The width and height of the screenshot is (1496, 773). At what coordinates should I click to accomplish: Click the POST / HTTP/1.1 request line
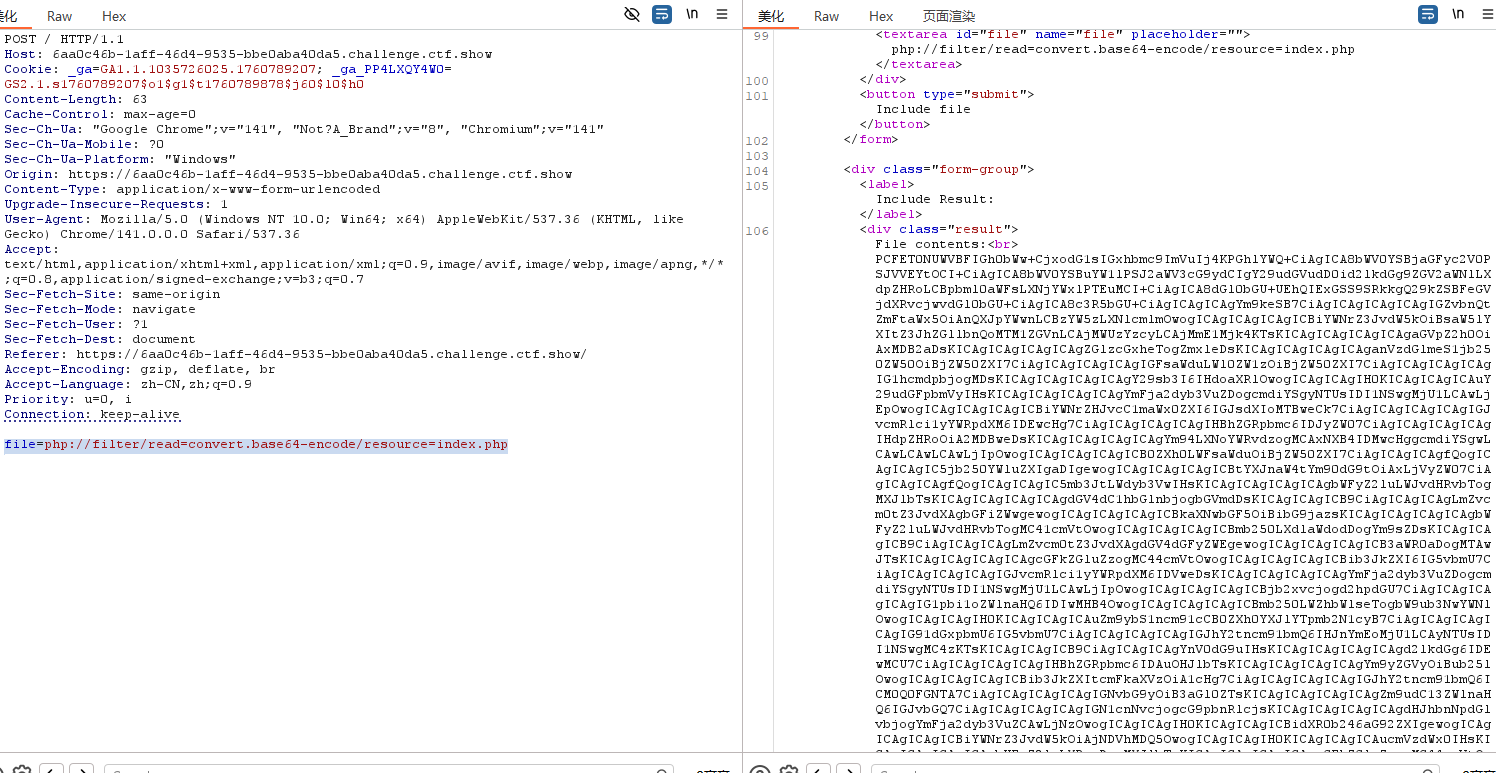pyautogui.click(x=64, y=39)
